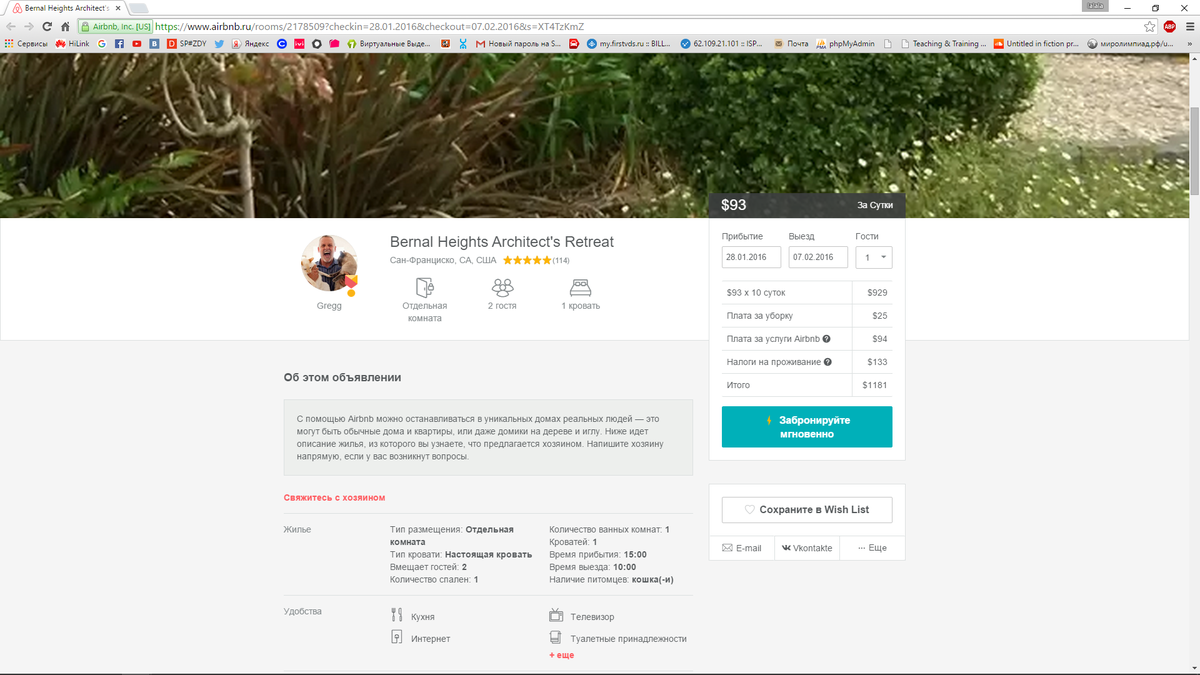The width and height of the screenshot is (1200, 675).
Task: Click the 2 гостя guests icon
Action: point(503,287)
